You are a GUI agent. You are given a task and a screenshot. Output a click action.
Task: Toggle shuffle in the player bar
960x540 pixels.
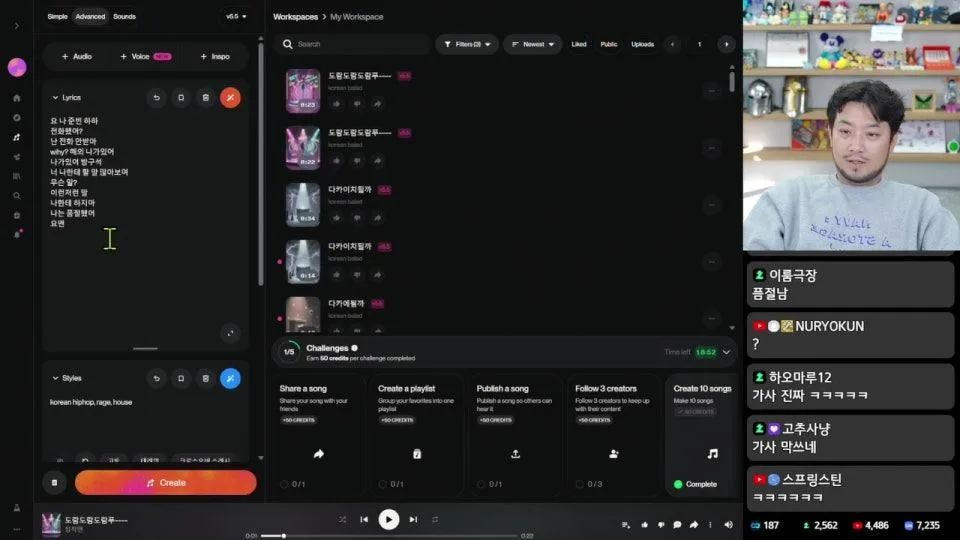point(343,519)
